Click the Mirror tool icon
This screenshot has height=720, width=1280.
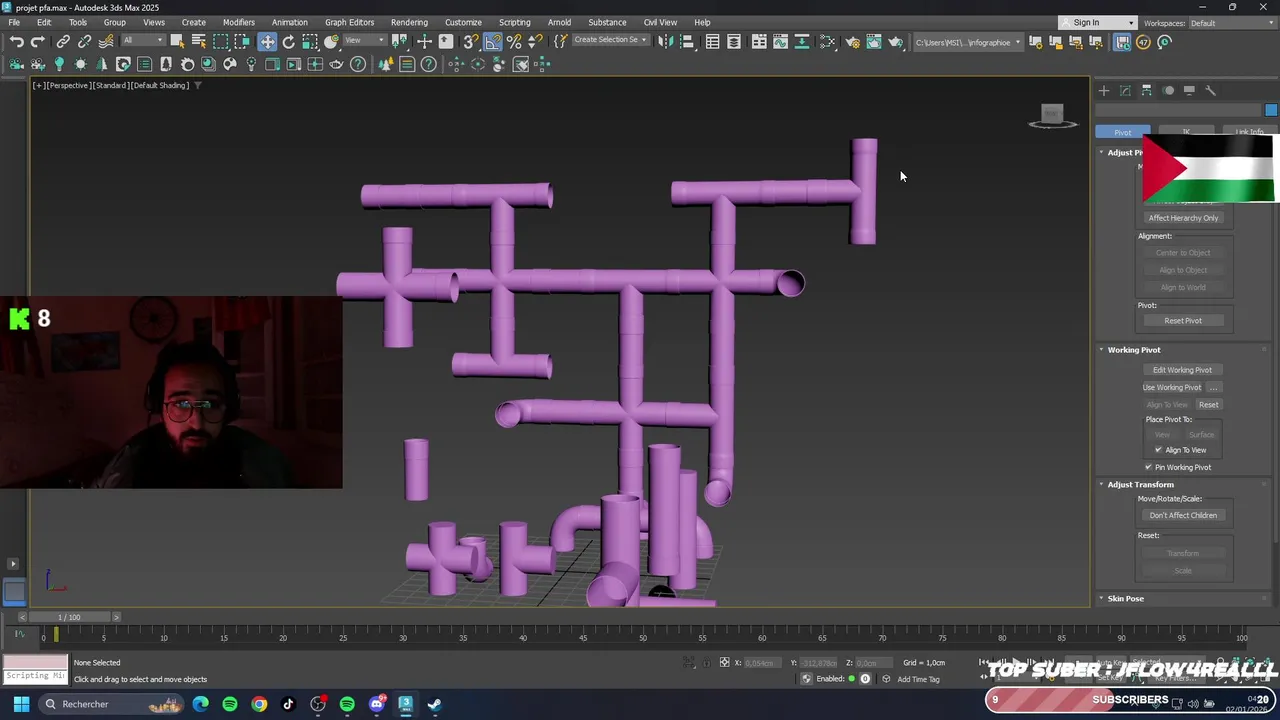pyautogui.click(x=664, y=42)
